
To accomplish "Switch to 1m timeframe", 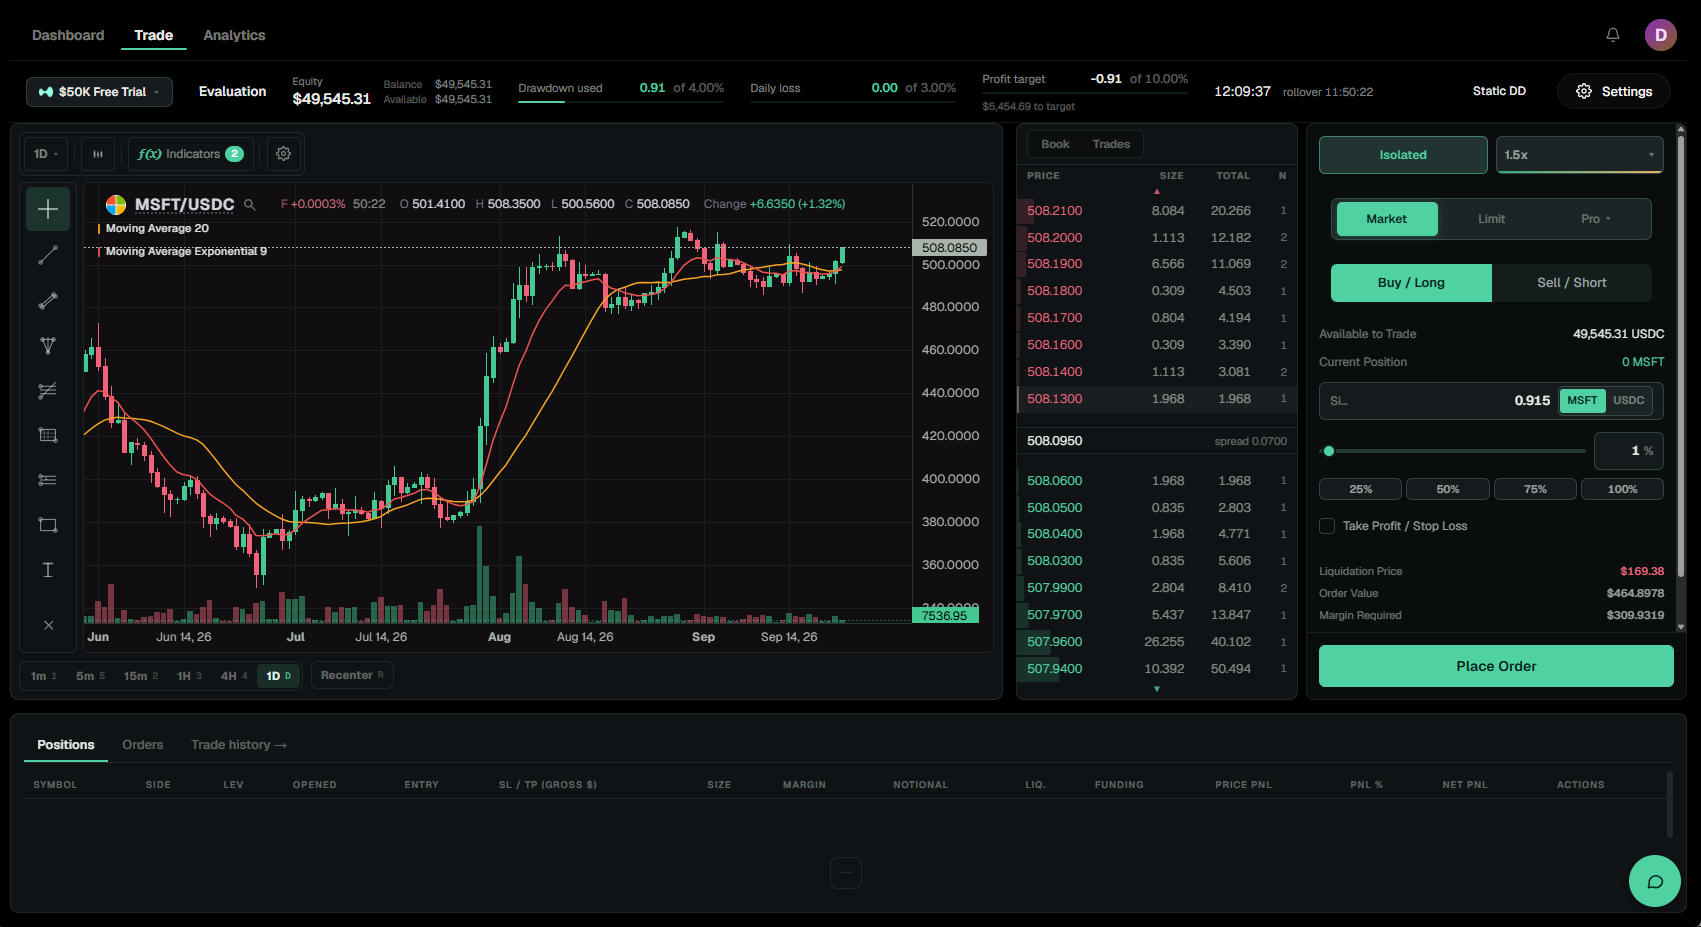I will coord(44,676).
